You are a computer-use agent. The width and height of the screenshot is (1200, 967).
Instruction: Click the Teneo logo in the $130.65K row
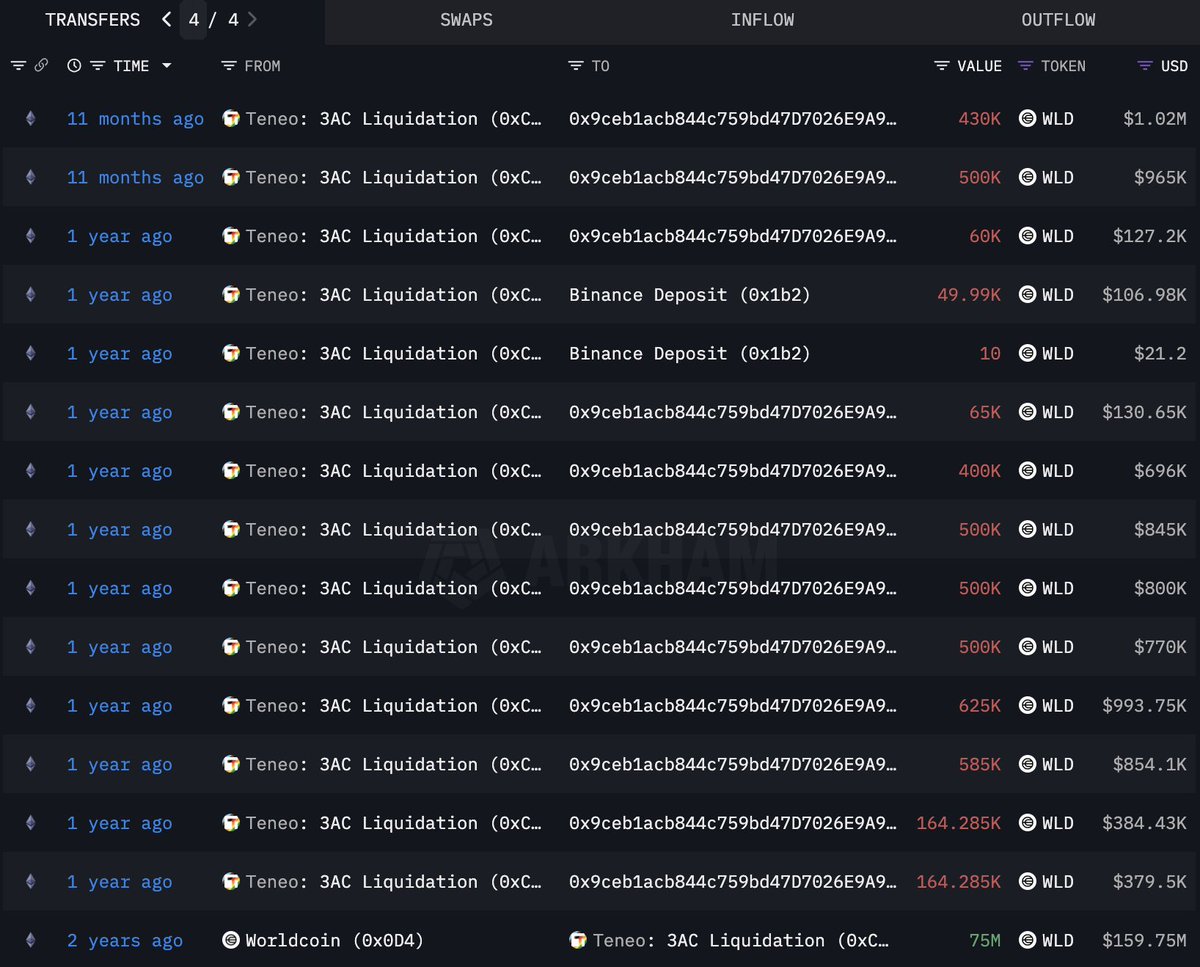coord(231,413)
